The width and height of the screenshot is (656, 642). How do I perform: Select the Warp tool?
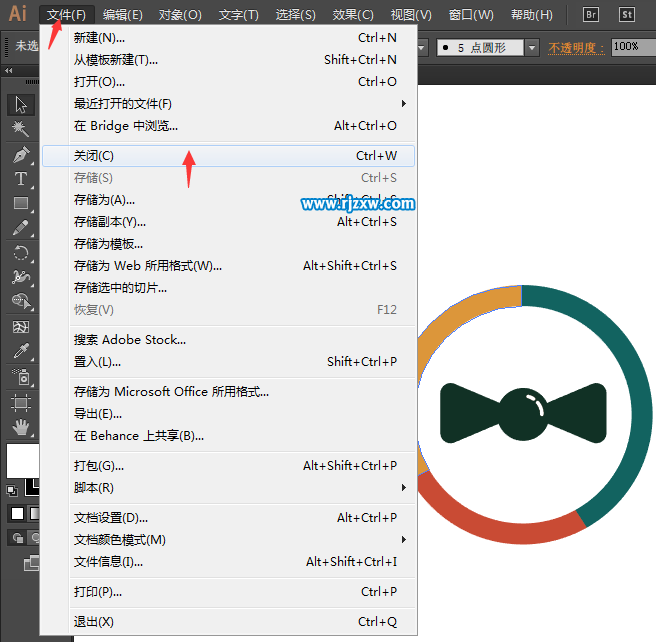click(20, 277)
